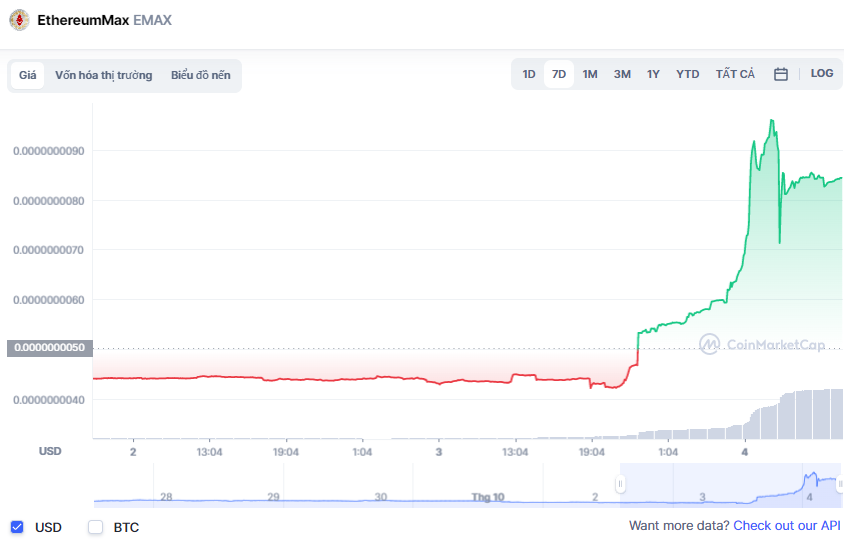Click the 0.0000000060 axis label
844x546 pixels.
click(48, 300)
